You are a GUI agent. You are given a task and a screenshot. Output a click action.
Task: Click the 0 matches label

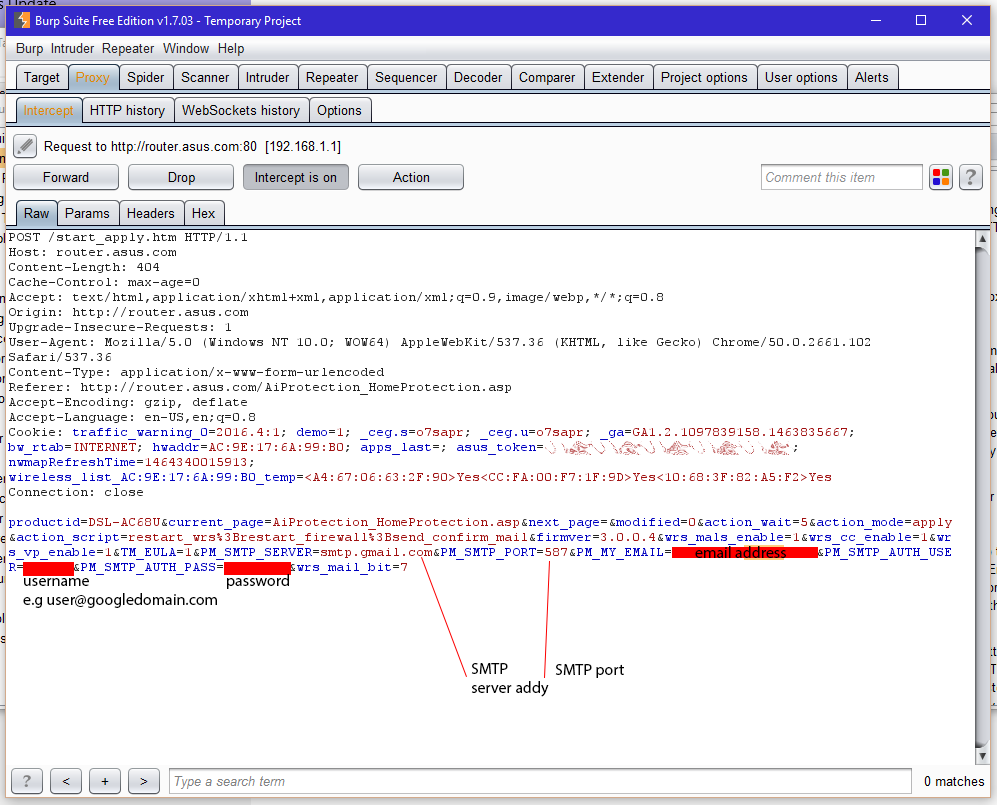[x=954, y=781]
